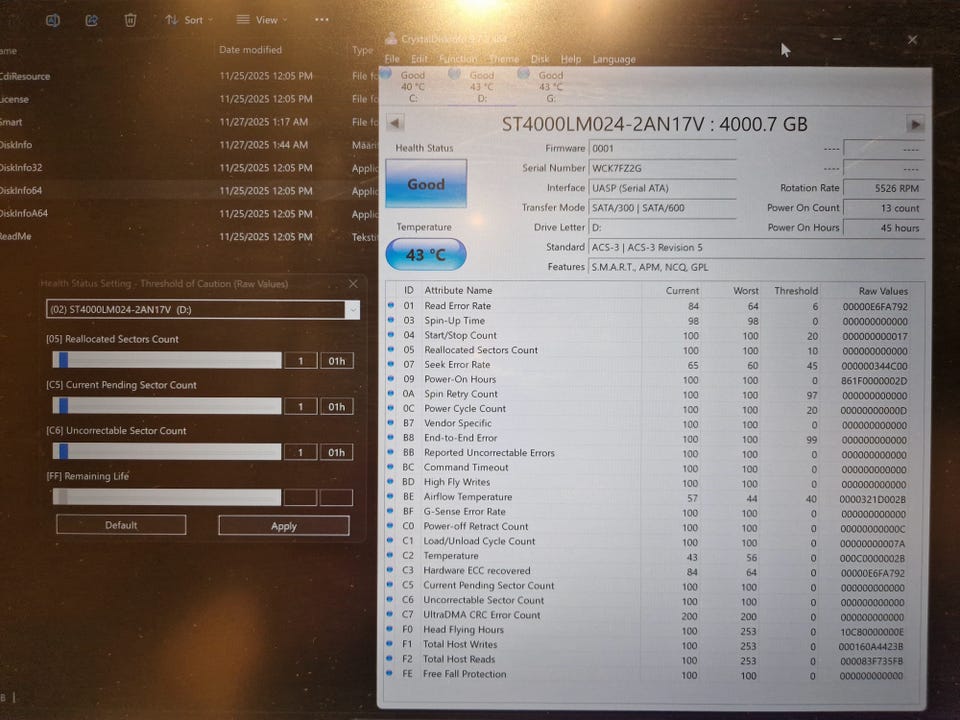Click the Current Pending Sector Count value field

pyautogui.click(x=301, y=407)
